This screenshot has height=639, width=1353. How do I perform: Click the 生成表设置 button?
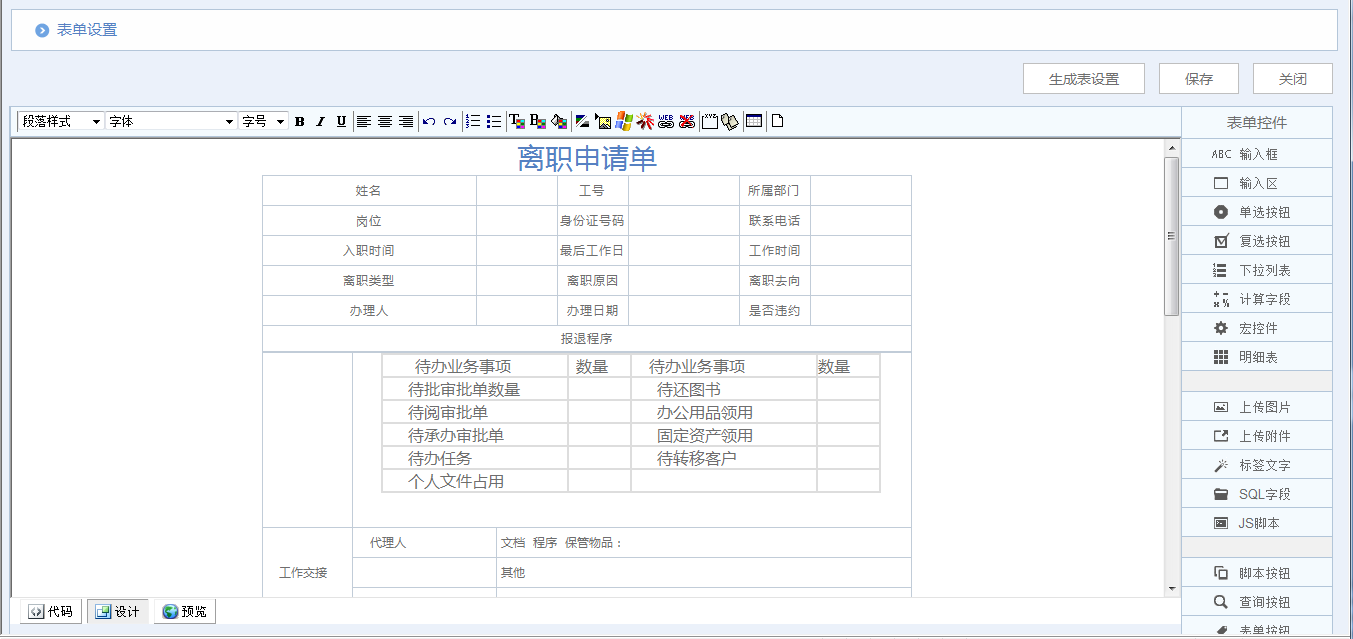(x=1083, y=78)
